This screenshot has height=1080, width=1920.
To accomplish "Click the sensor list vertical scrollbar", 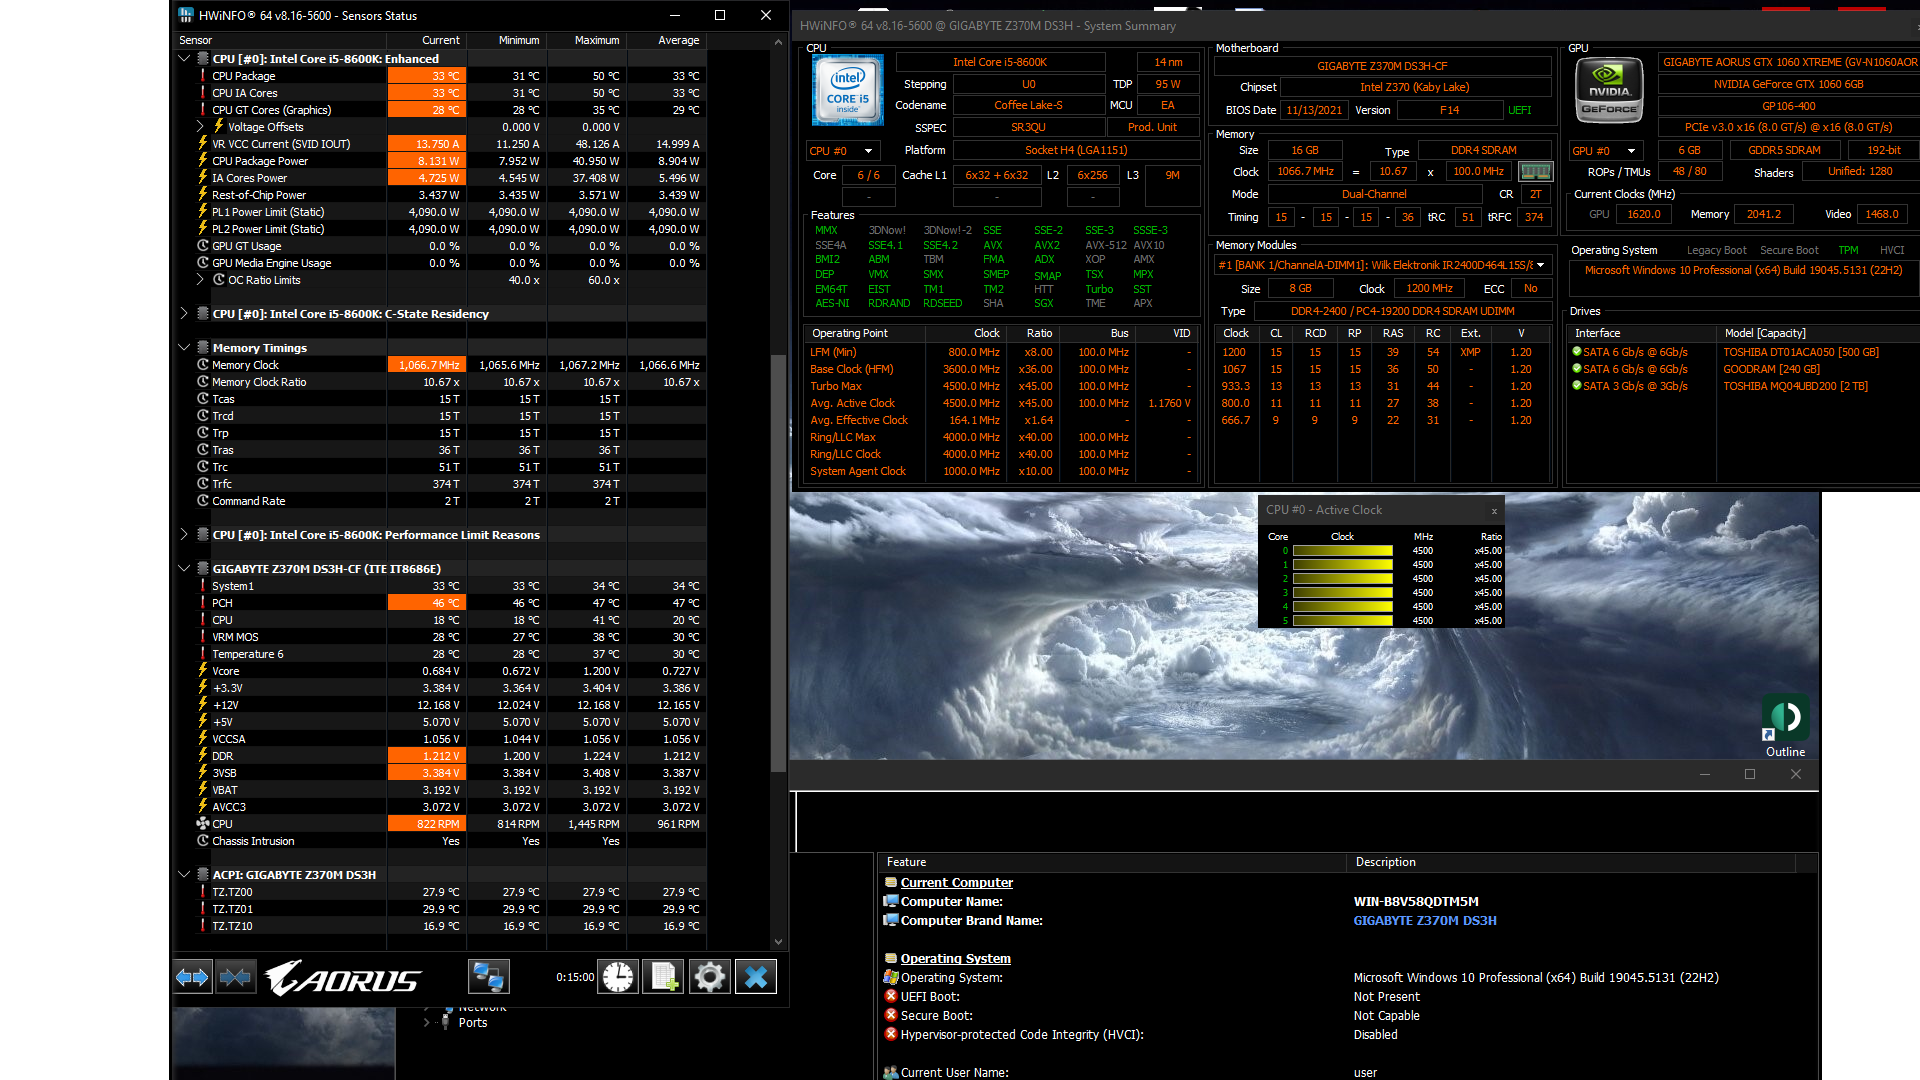I will point(778,560).
